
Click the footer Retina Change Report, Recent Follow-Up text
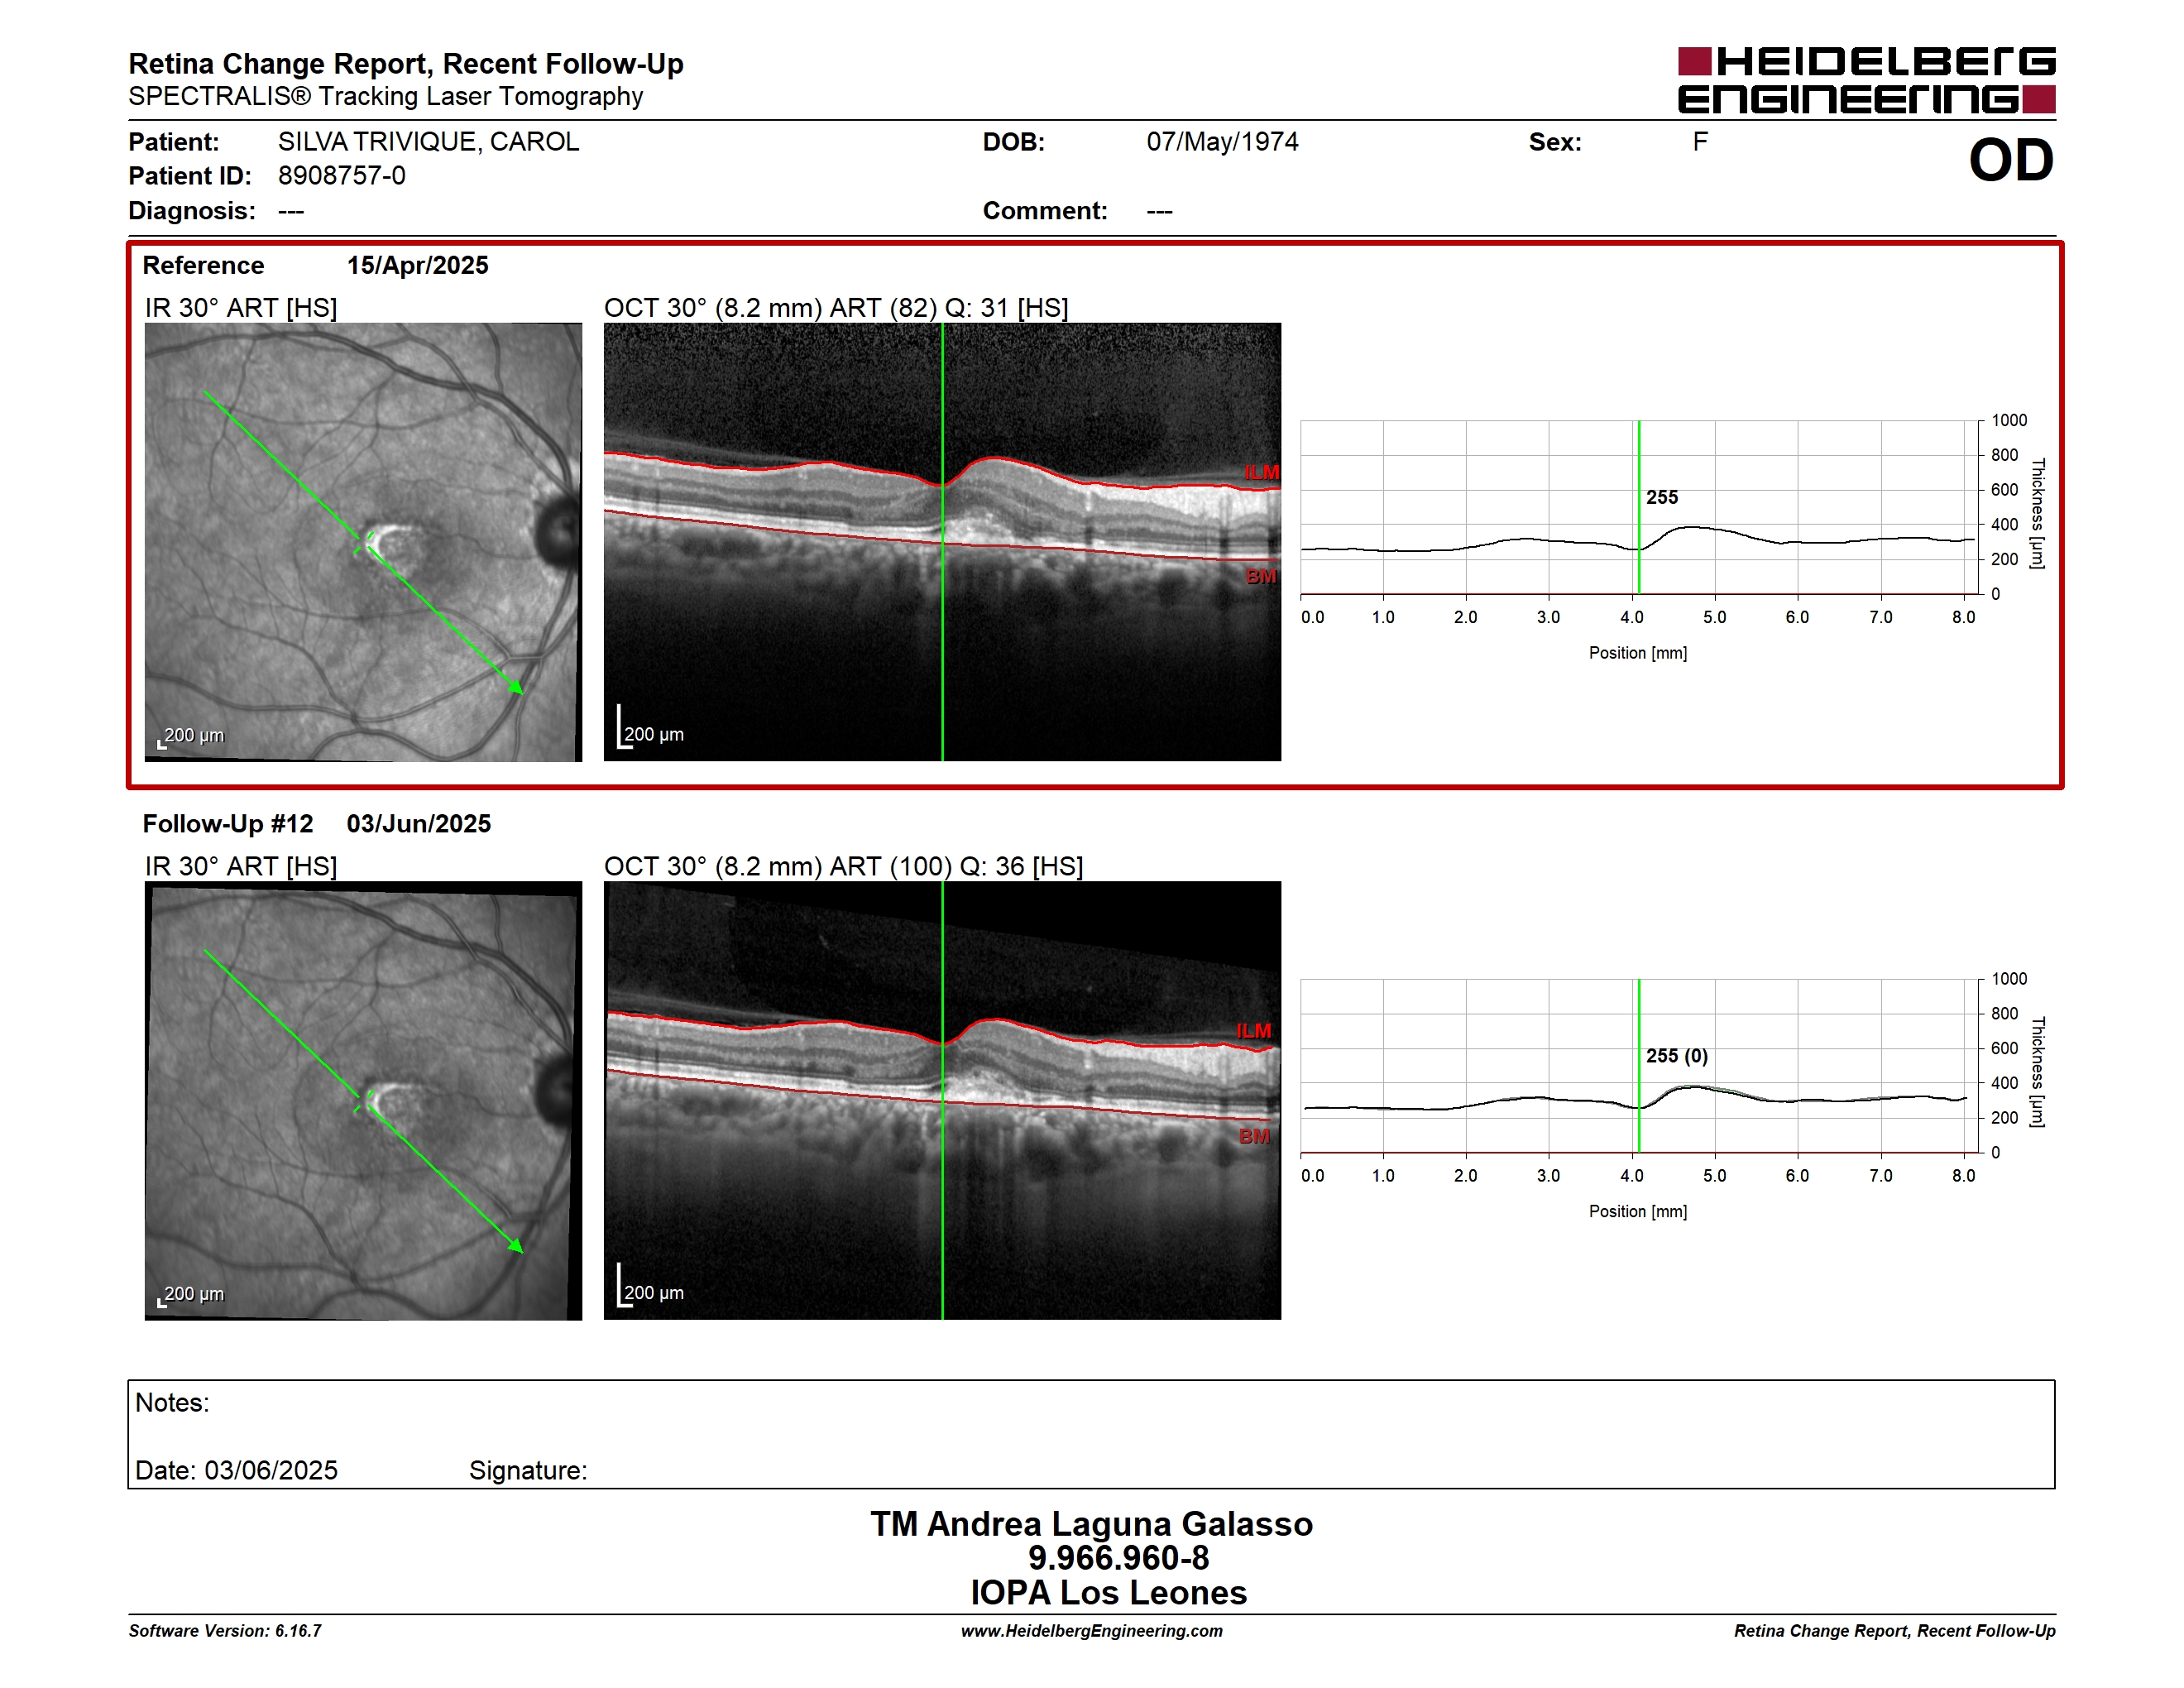[x=1895, y=1631]
